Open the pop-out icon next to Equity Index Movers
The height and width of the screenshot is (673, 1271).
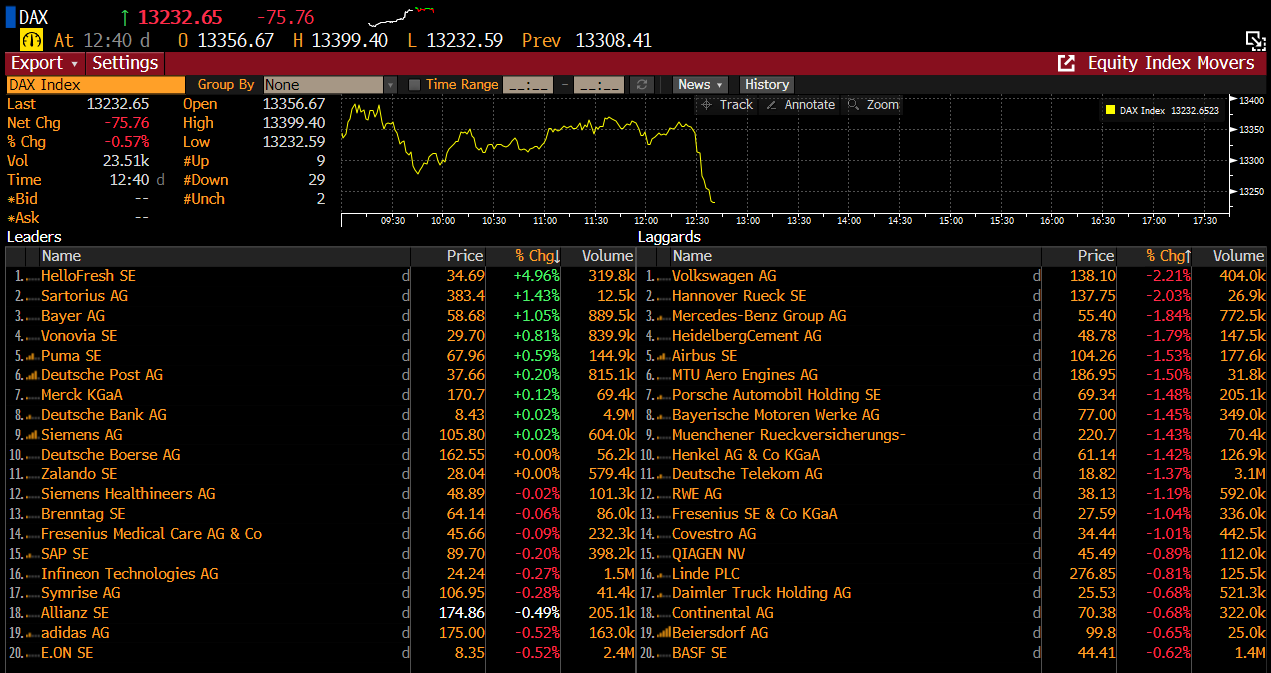click(x=1066, y=63)
